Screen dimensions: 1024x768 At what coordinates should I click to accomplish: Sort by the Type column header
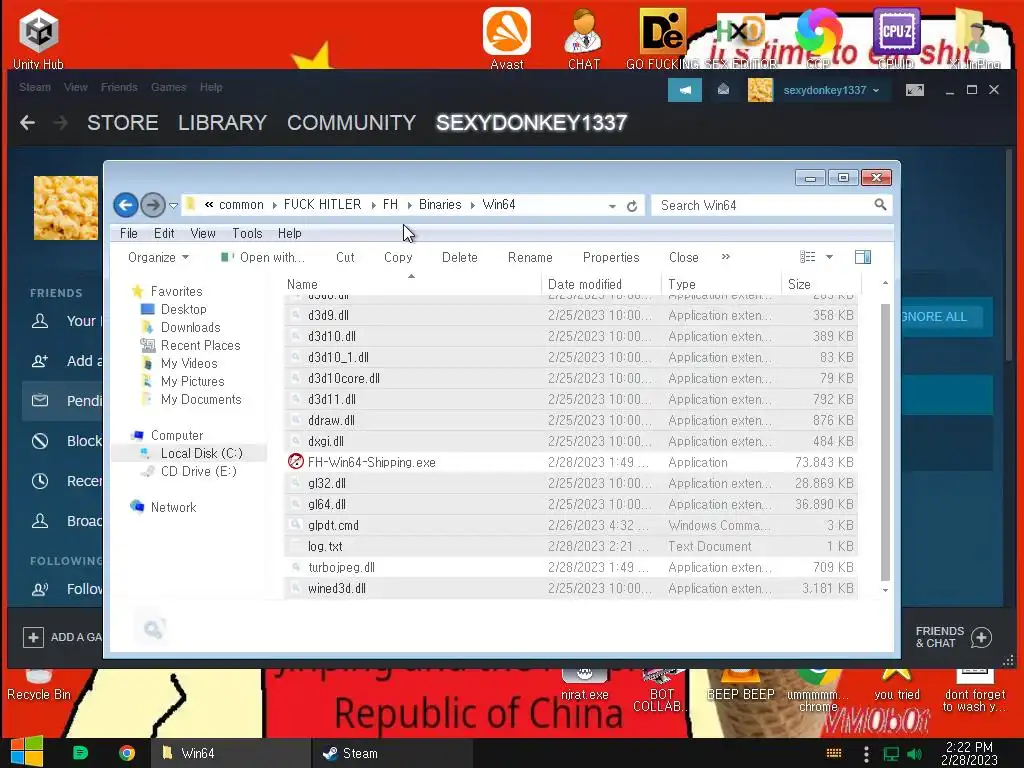(x=721, y=284)
